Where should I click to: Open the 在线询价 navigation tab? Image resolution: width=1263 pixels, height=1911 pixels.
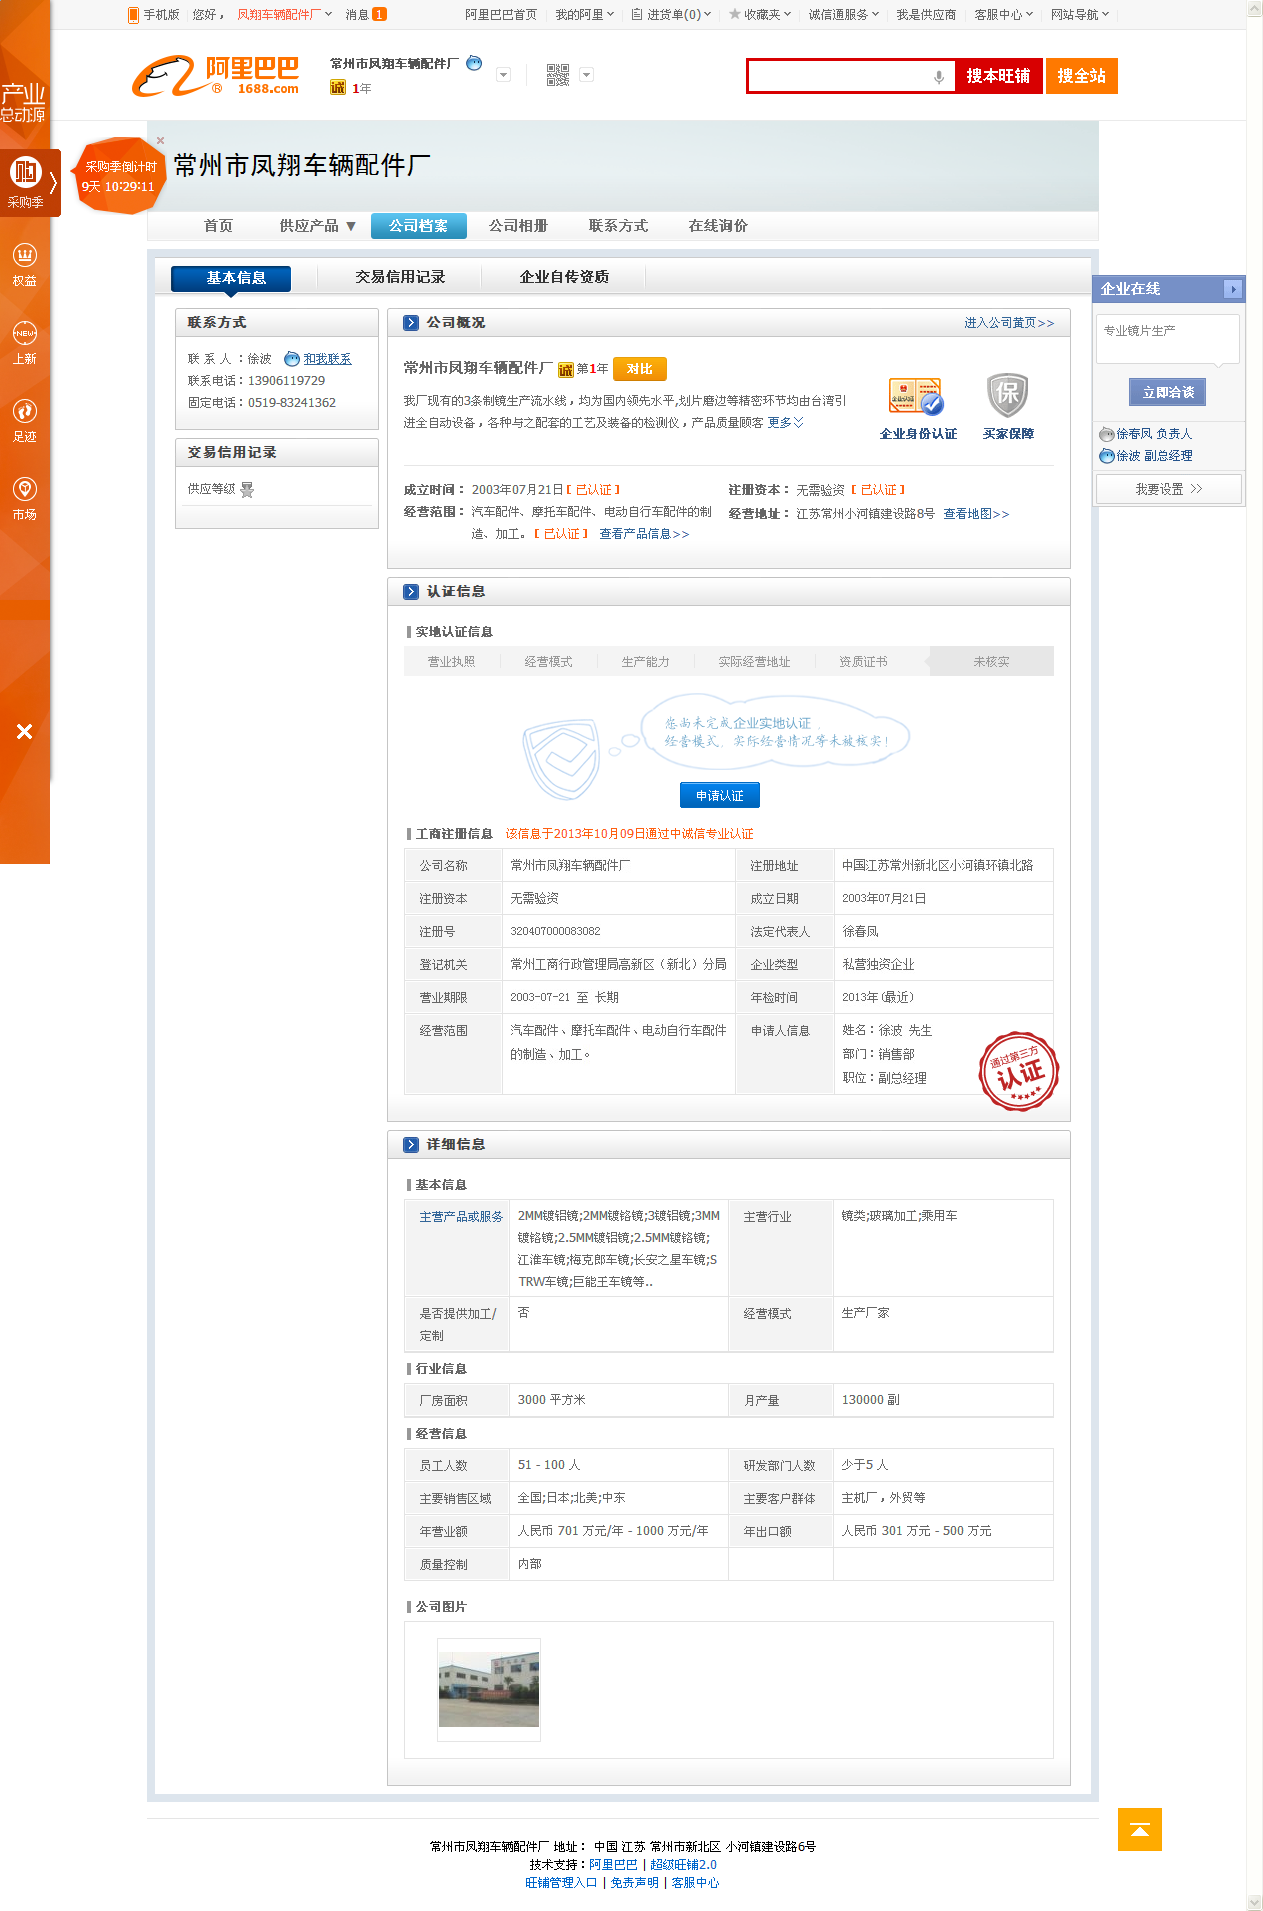(x=718, y=226)
